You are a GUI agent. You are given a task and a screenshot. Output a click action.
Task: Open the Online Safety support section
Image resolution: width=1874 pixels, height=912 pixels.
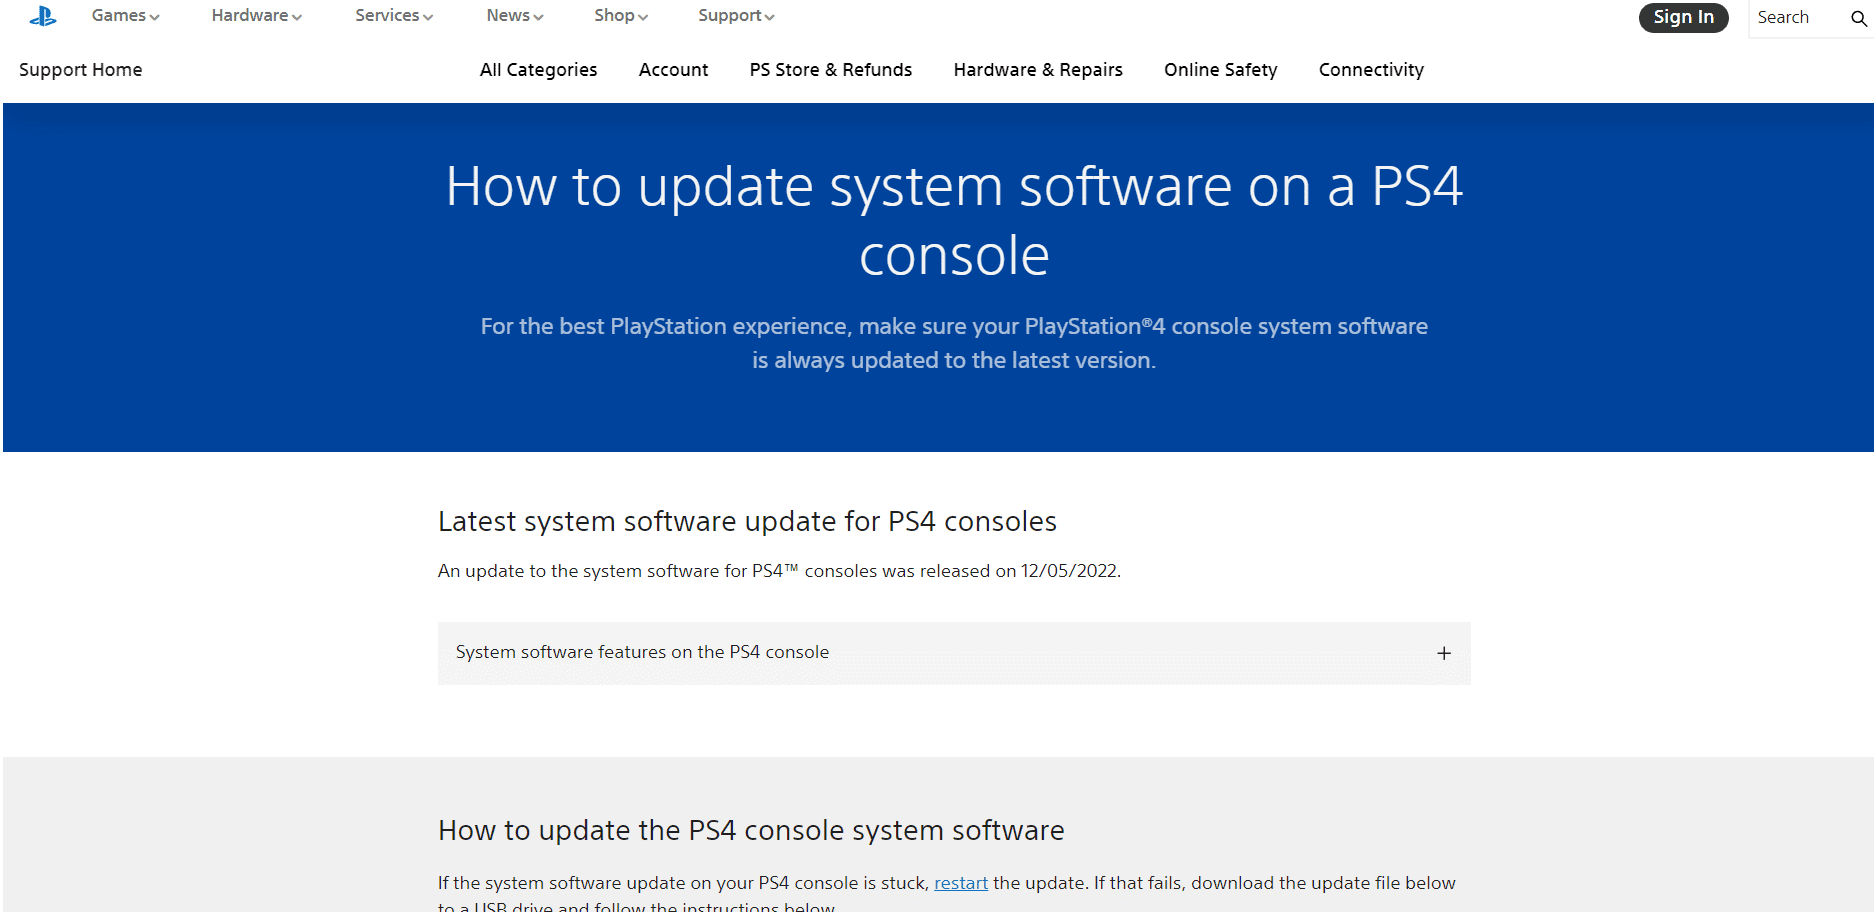click(1220, 69)
